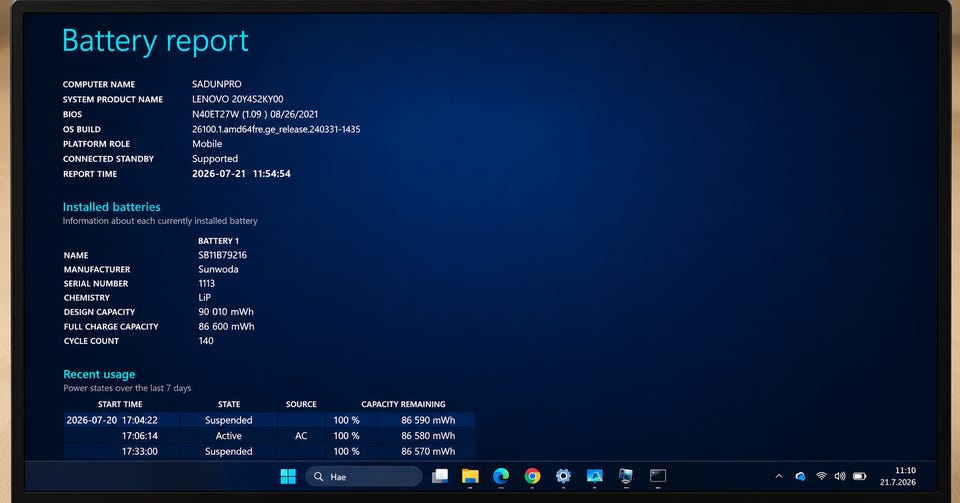Open the Wi-Fi network tray icon

pos(821,476)
